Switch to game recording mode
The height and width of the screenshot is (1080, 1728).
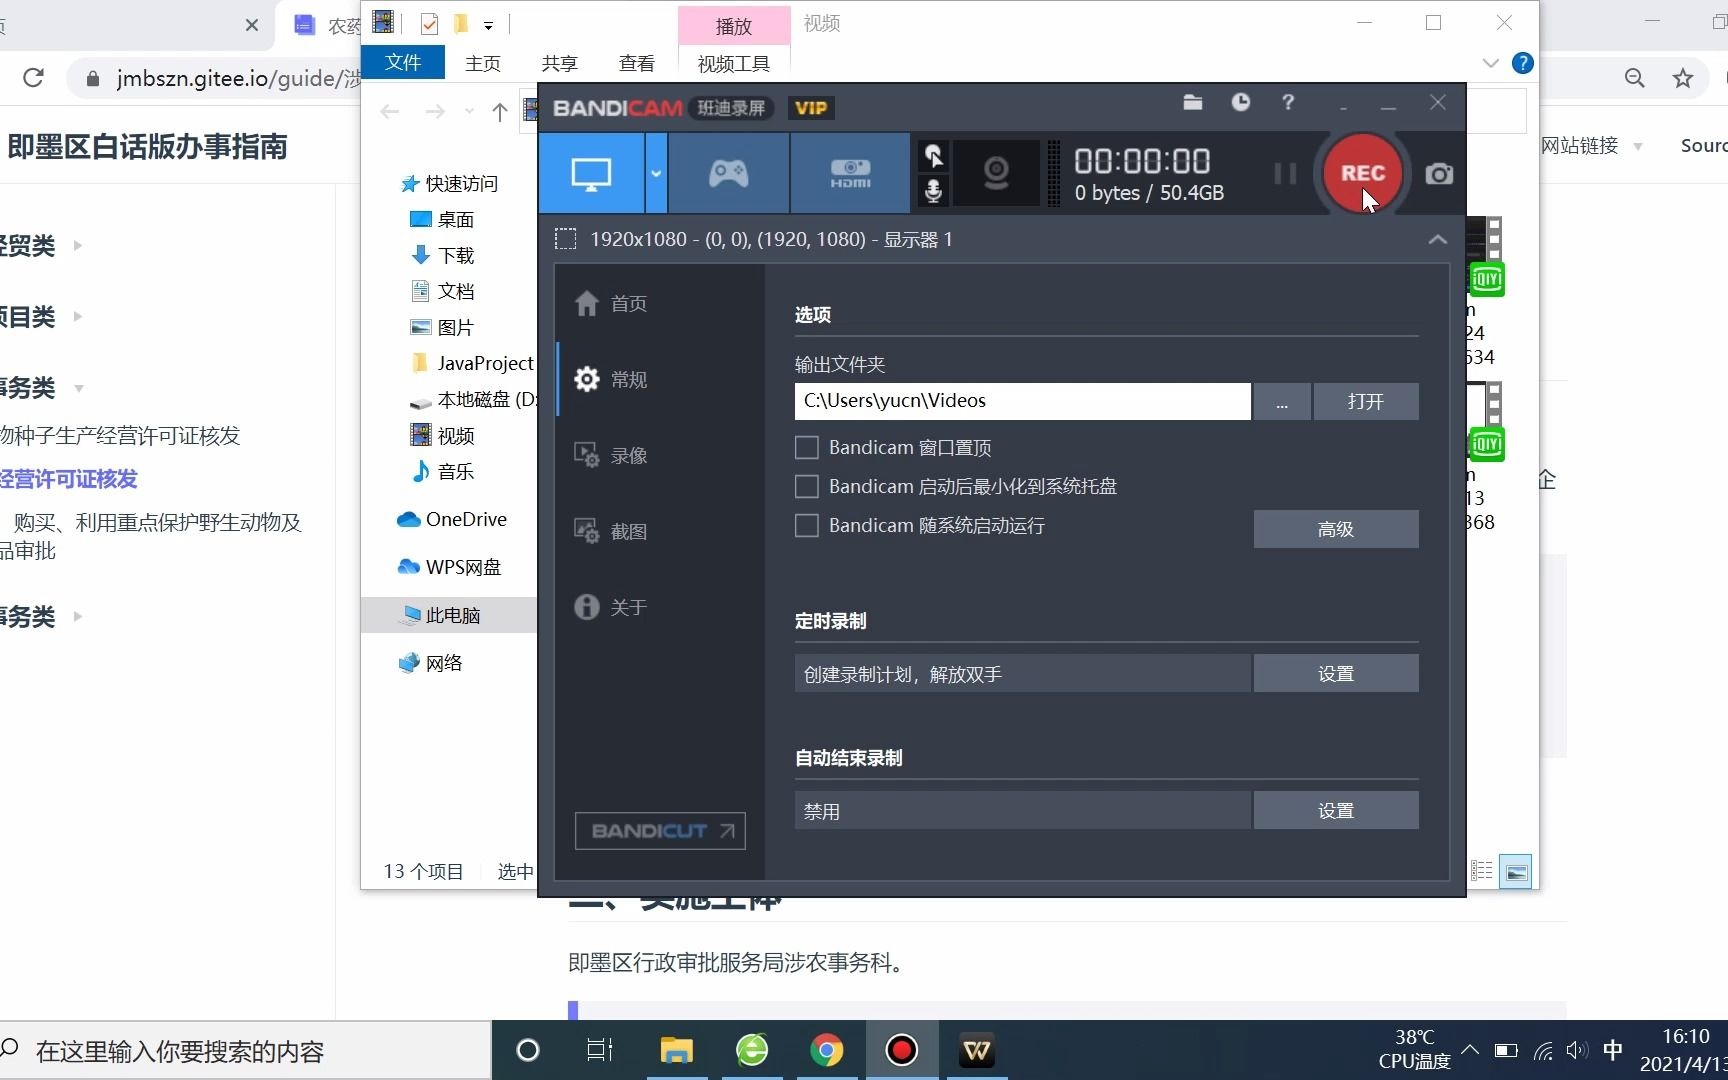(x=728, y=174)
